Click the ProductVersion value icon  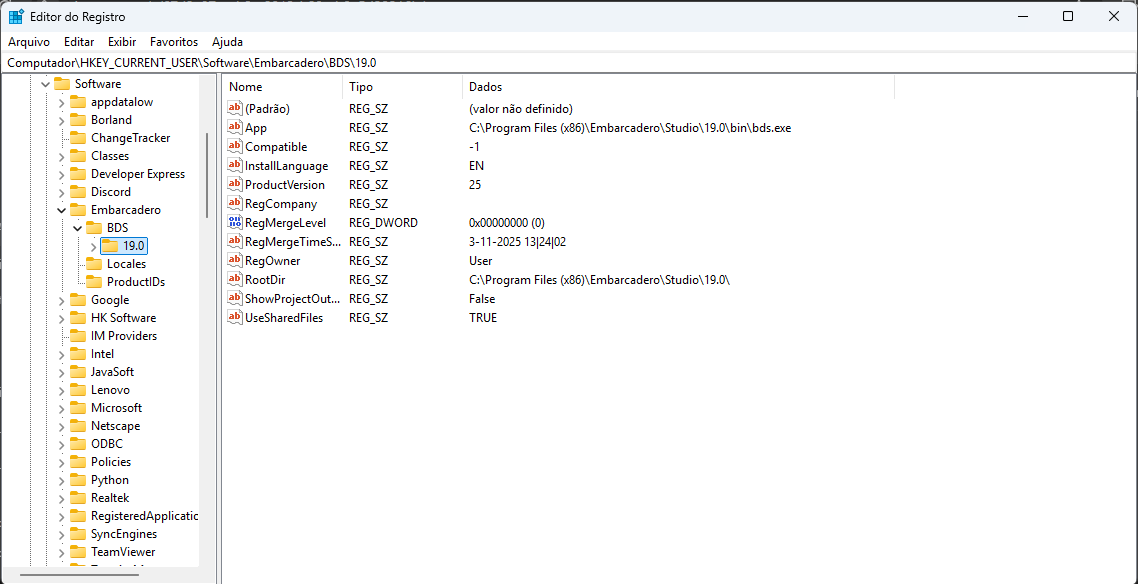234,185
